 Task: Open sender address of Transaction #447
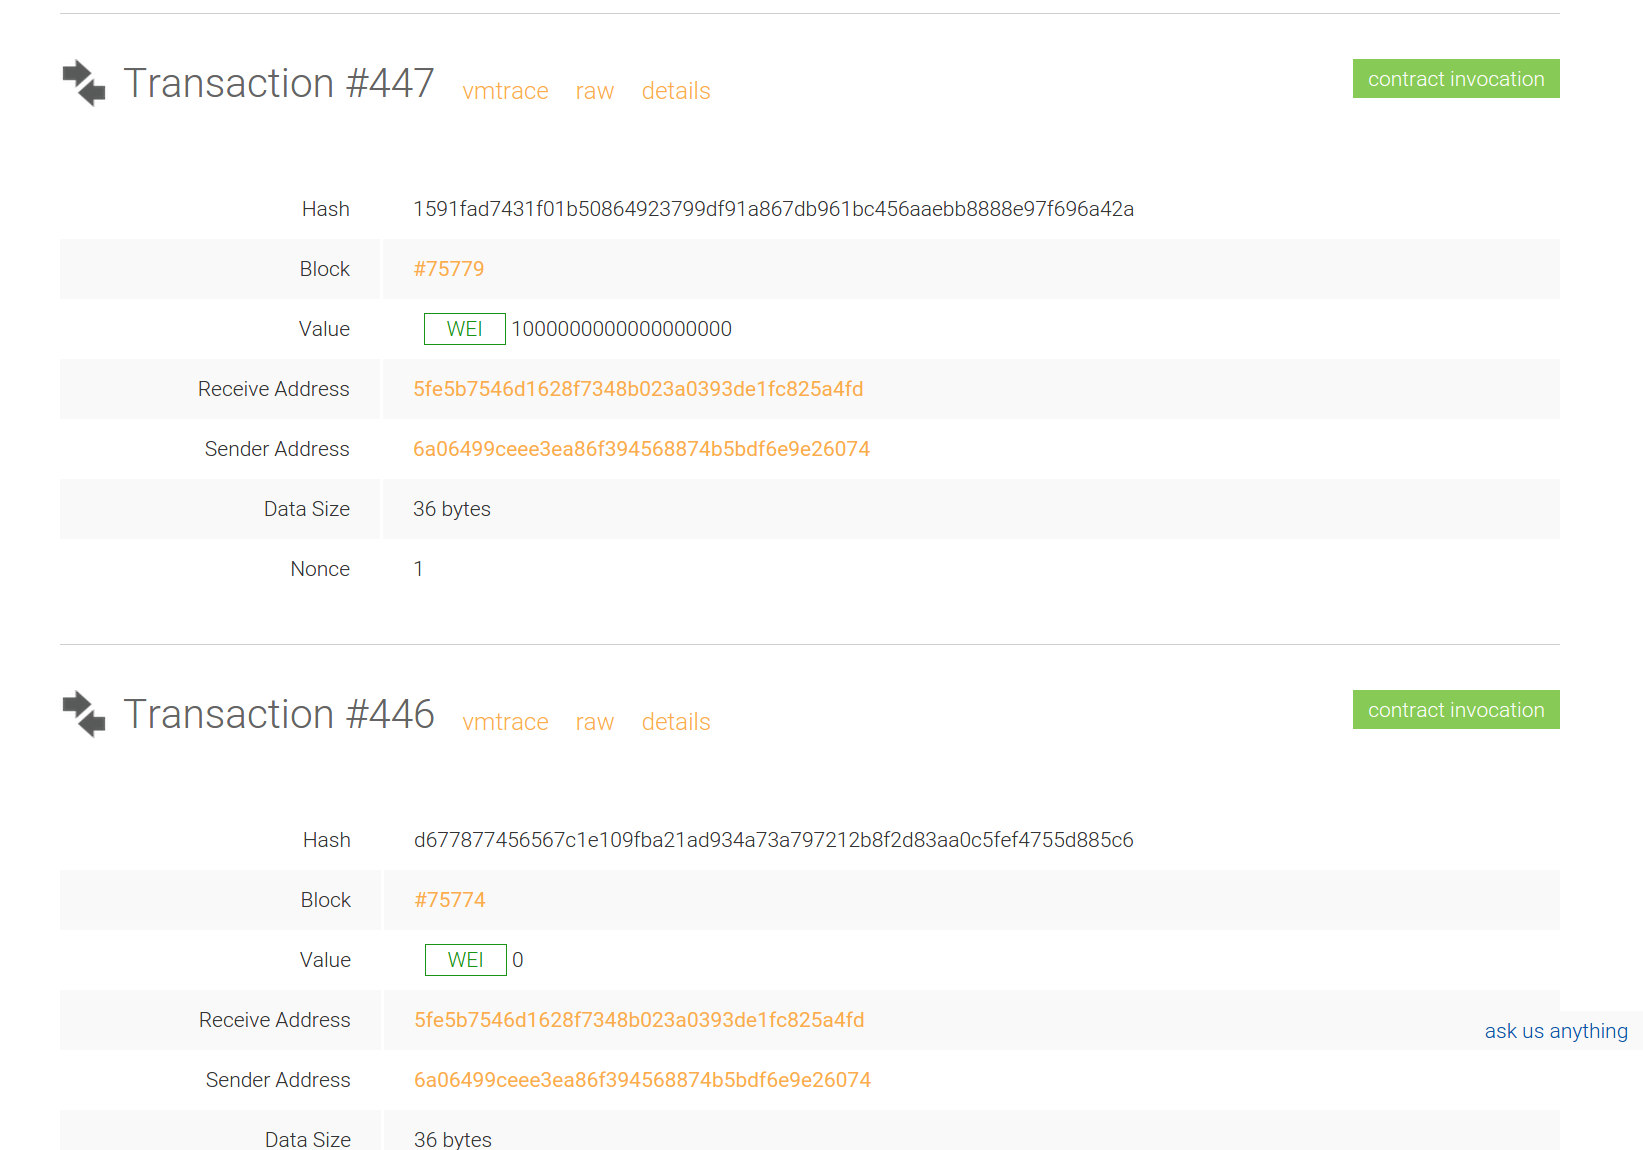pos(641,449)
